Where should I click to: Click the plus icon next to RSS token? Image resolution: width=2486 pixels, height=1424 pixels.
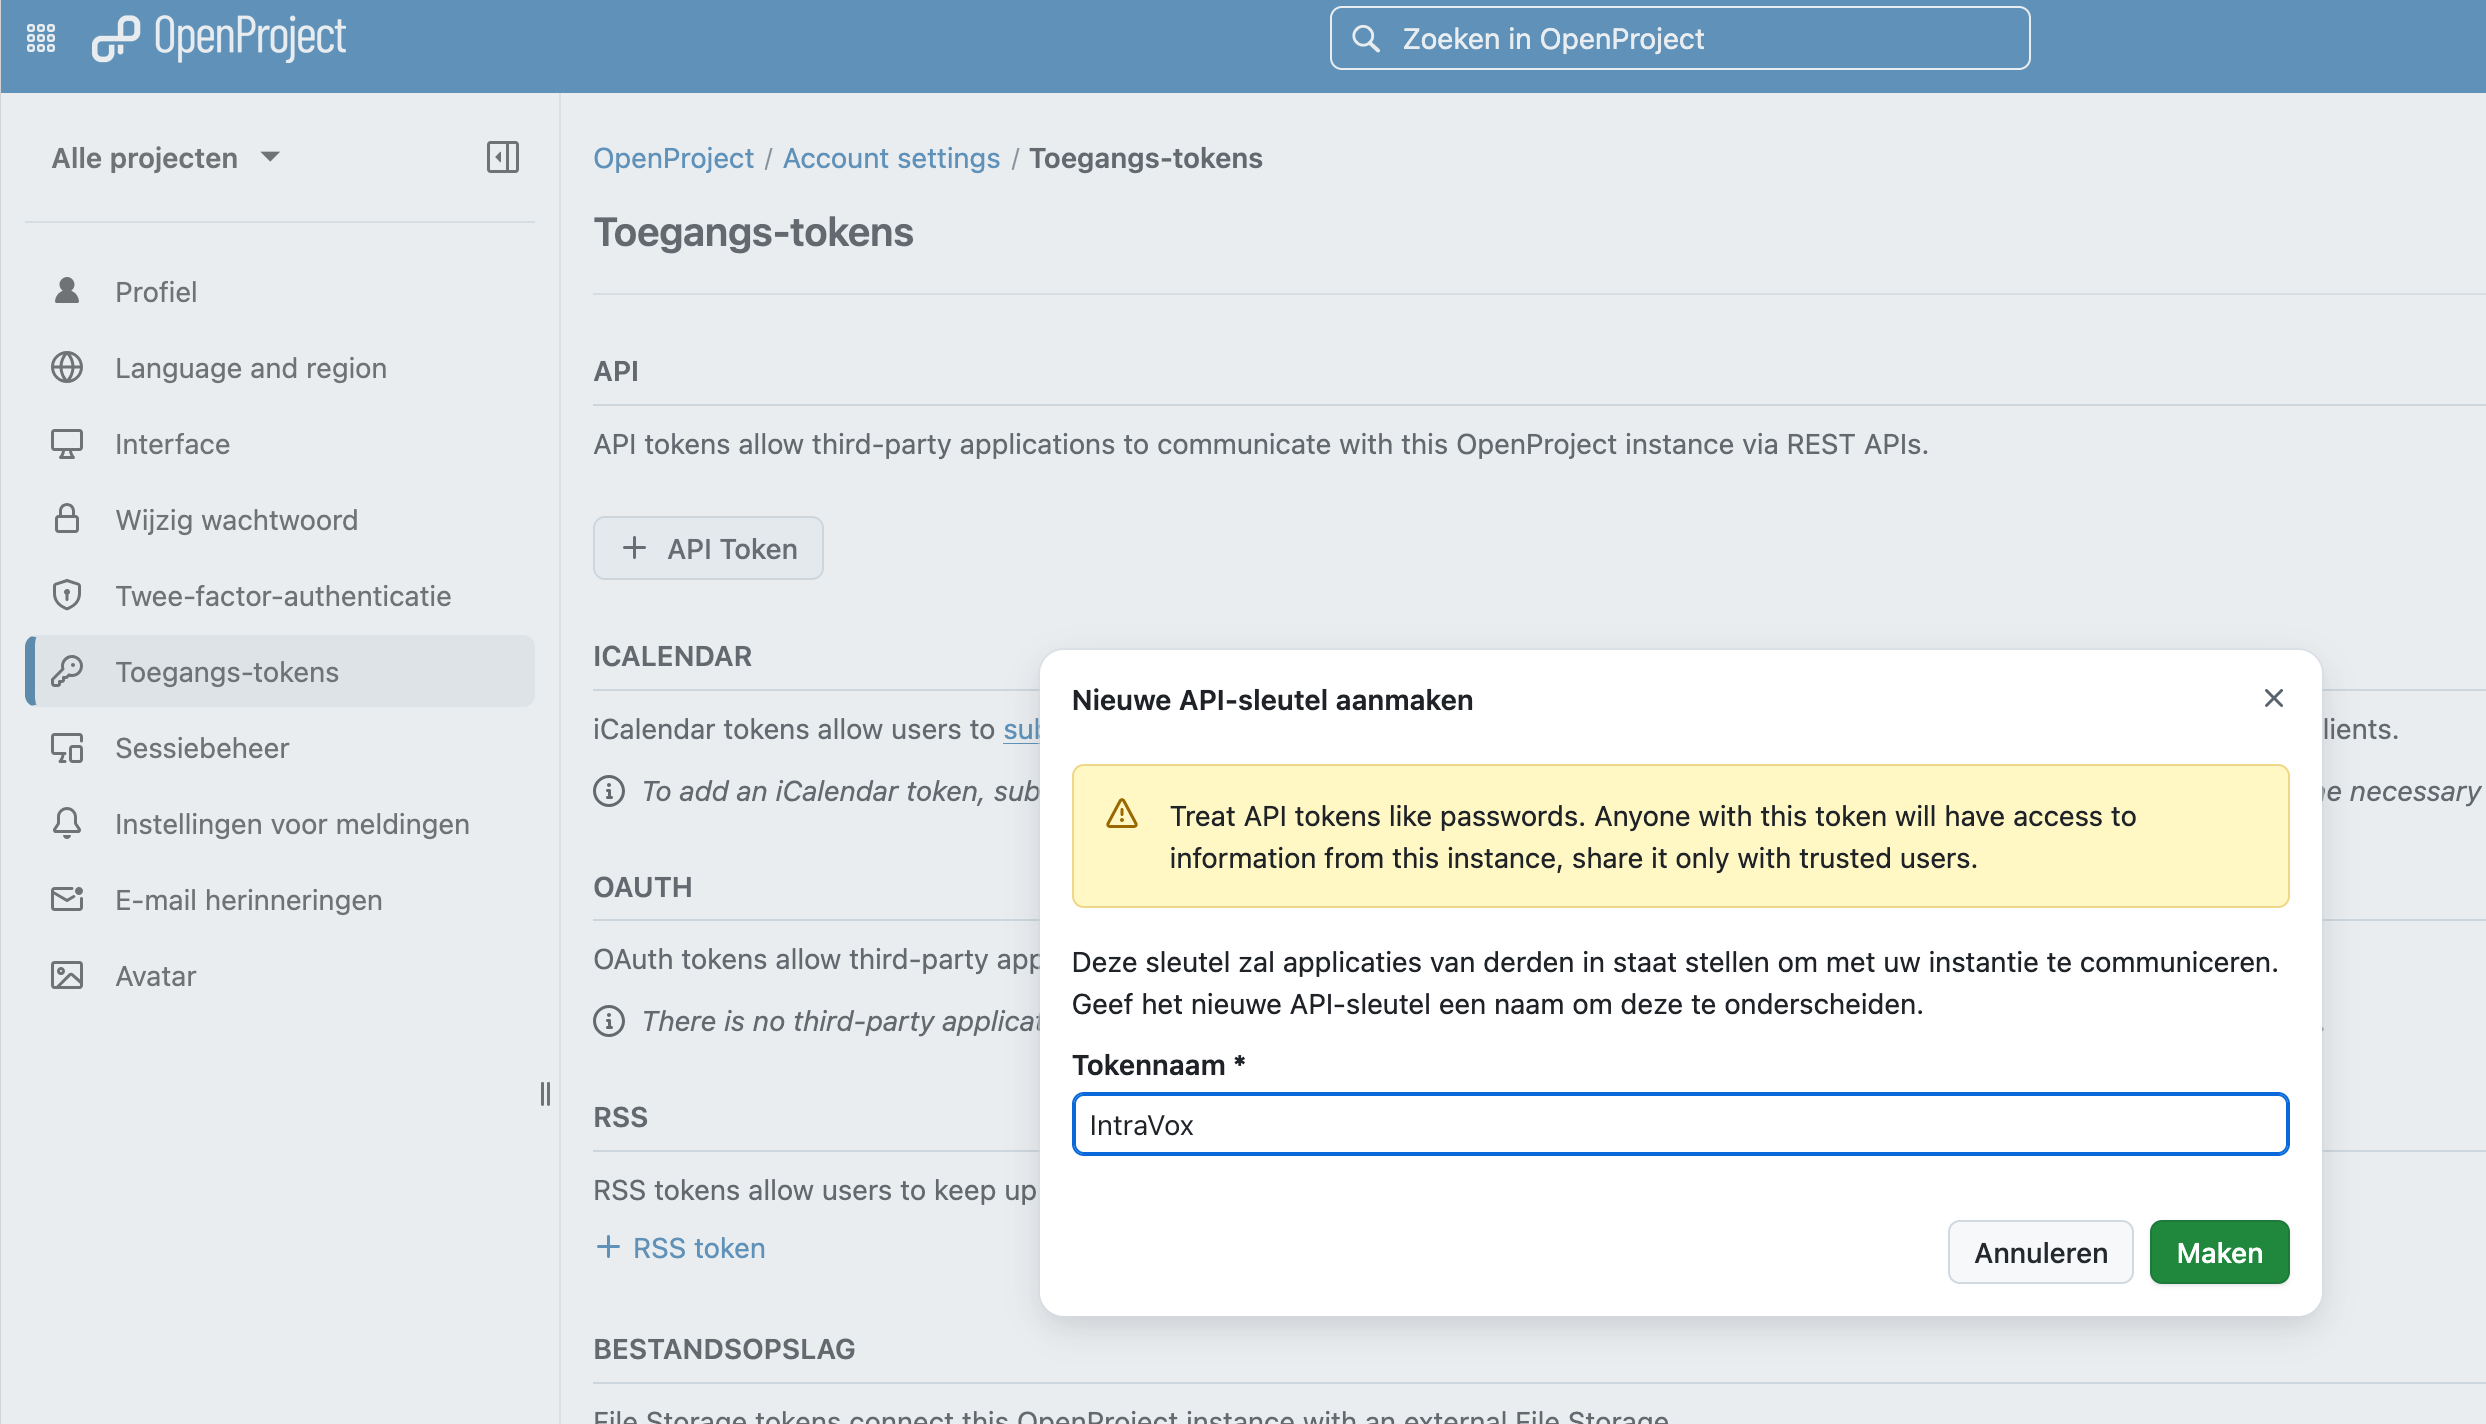pos(607,1247)
